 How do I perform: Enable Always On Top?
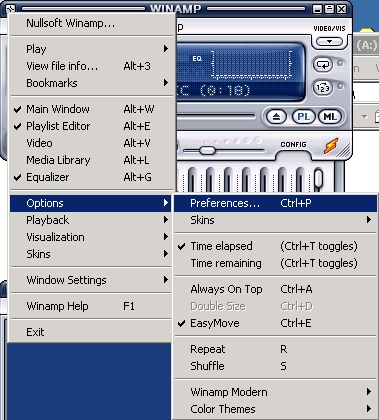(275, 289)
